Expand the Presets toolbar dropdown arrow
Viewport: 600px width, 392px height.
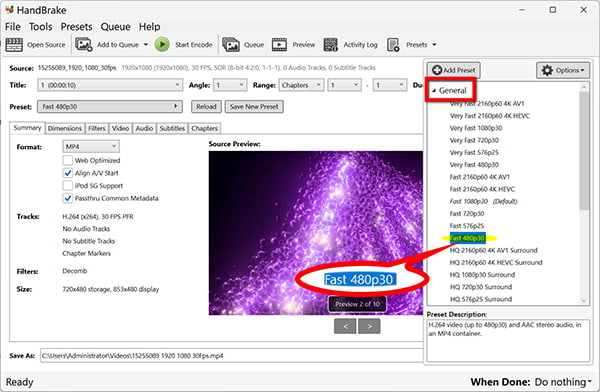tap(434, 45)
